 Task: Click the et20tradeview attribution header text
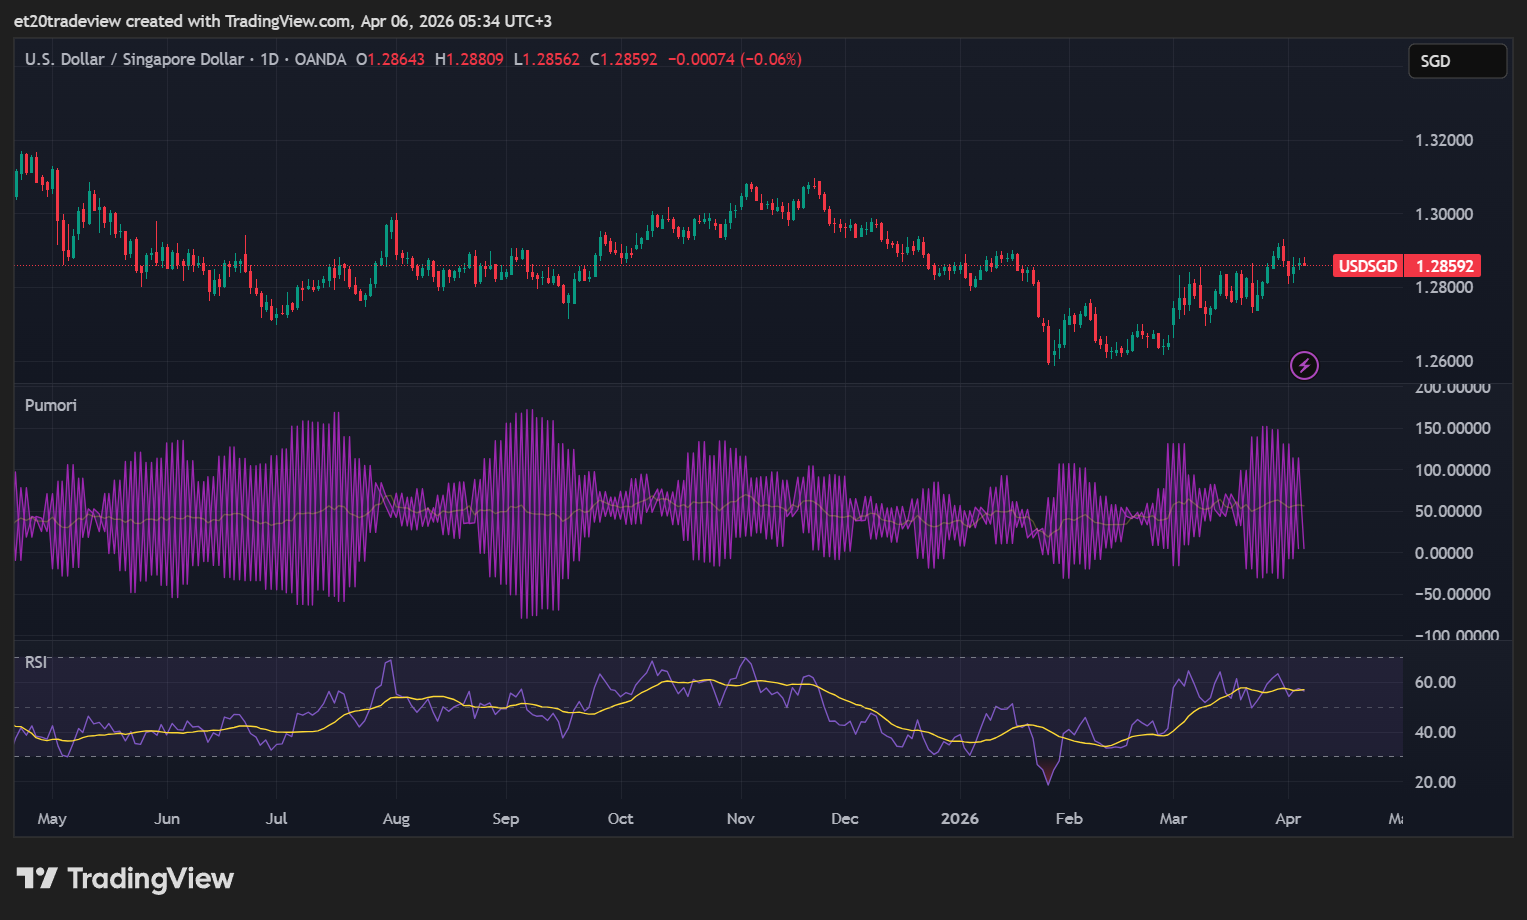pos(283,21)
